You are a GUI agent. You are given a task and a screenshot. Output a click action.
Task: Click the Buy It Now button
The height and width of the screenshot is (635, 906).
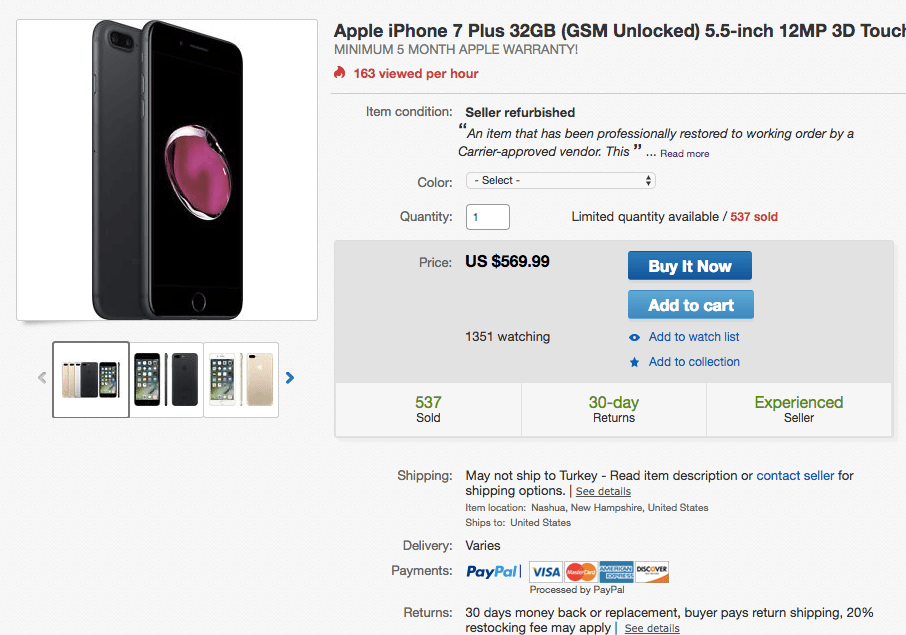tap(689, 265)
